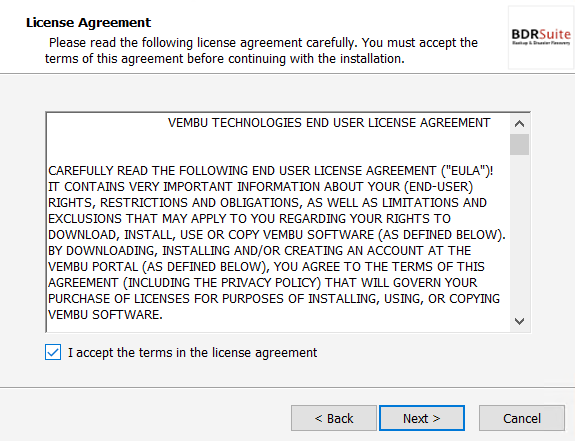
Task: Click the empty scrollbar track below the thumb
Action: coord(519,234)
